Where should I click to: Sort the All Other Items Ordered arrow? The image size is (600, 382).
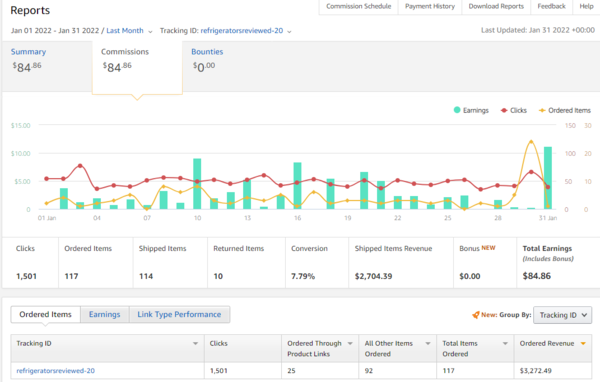click(x=428, y=343)
